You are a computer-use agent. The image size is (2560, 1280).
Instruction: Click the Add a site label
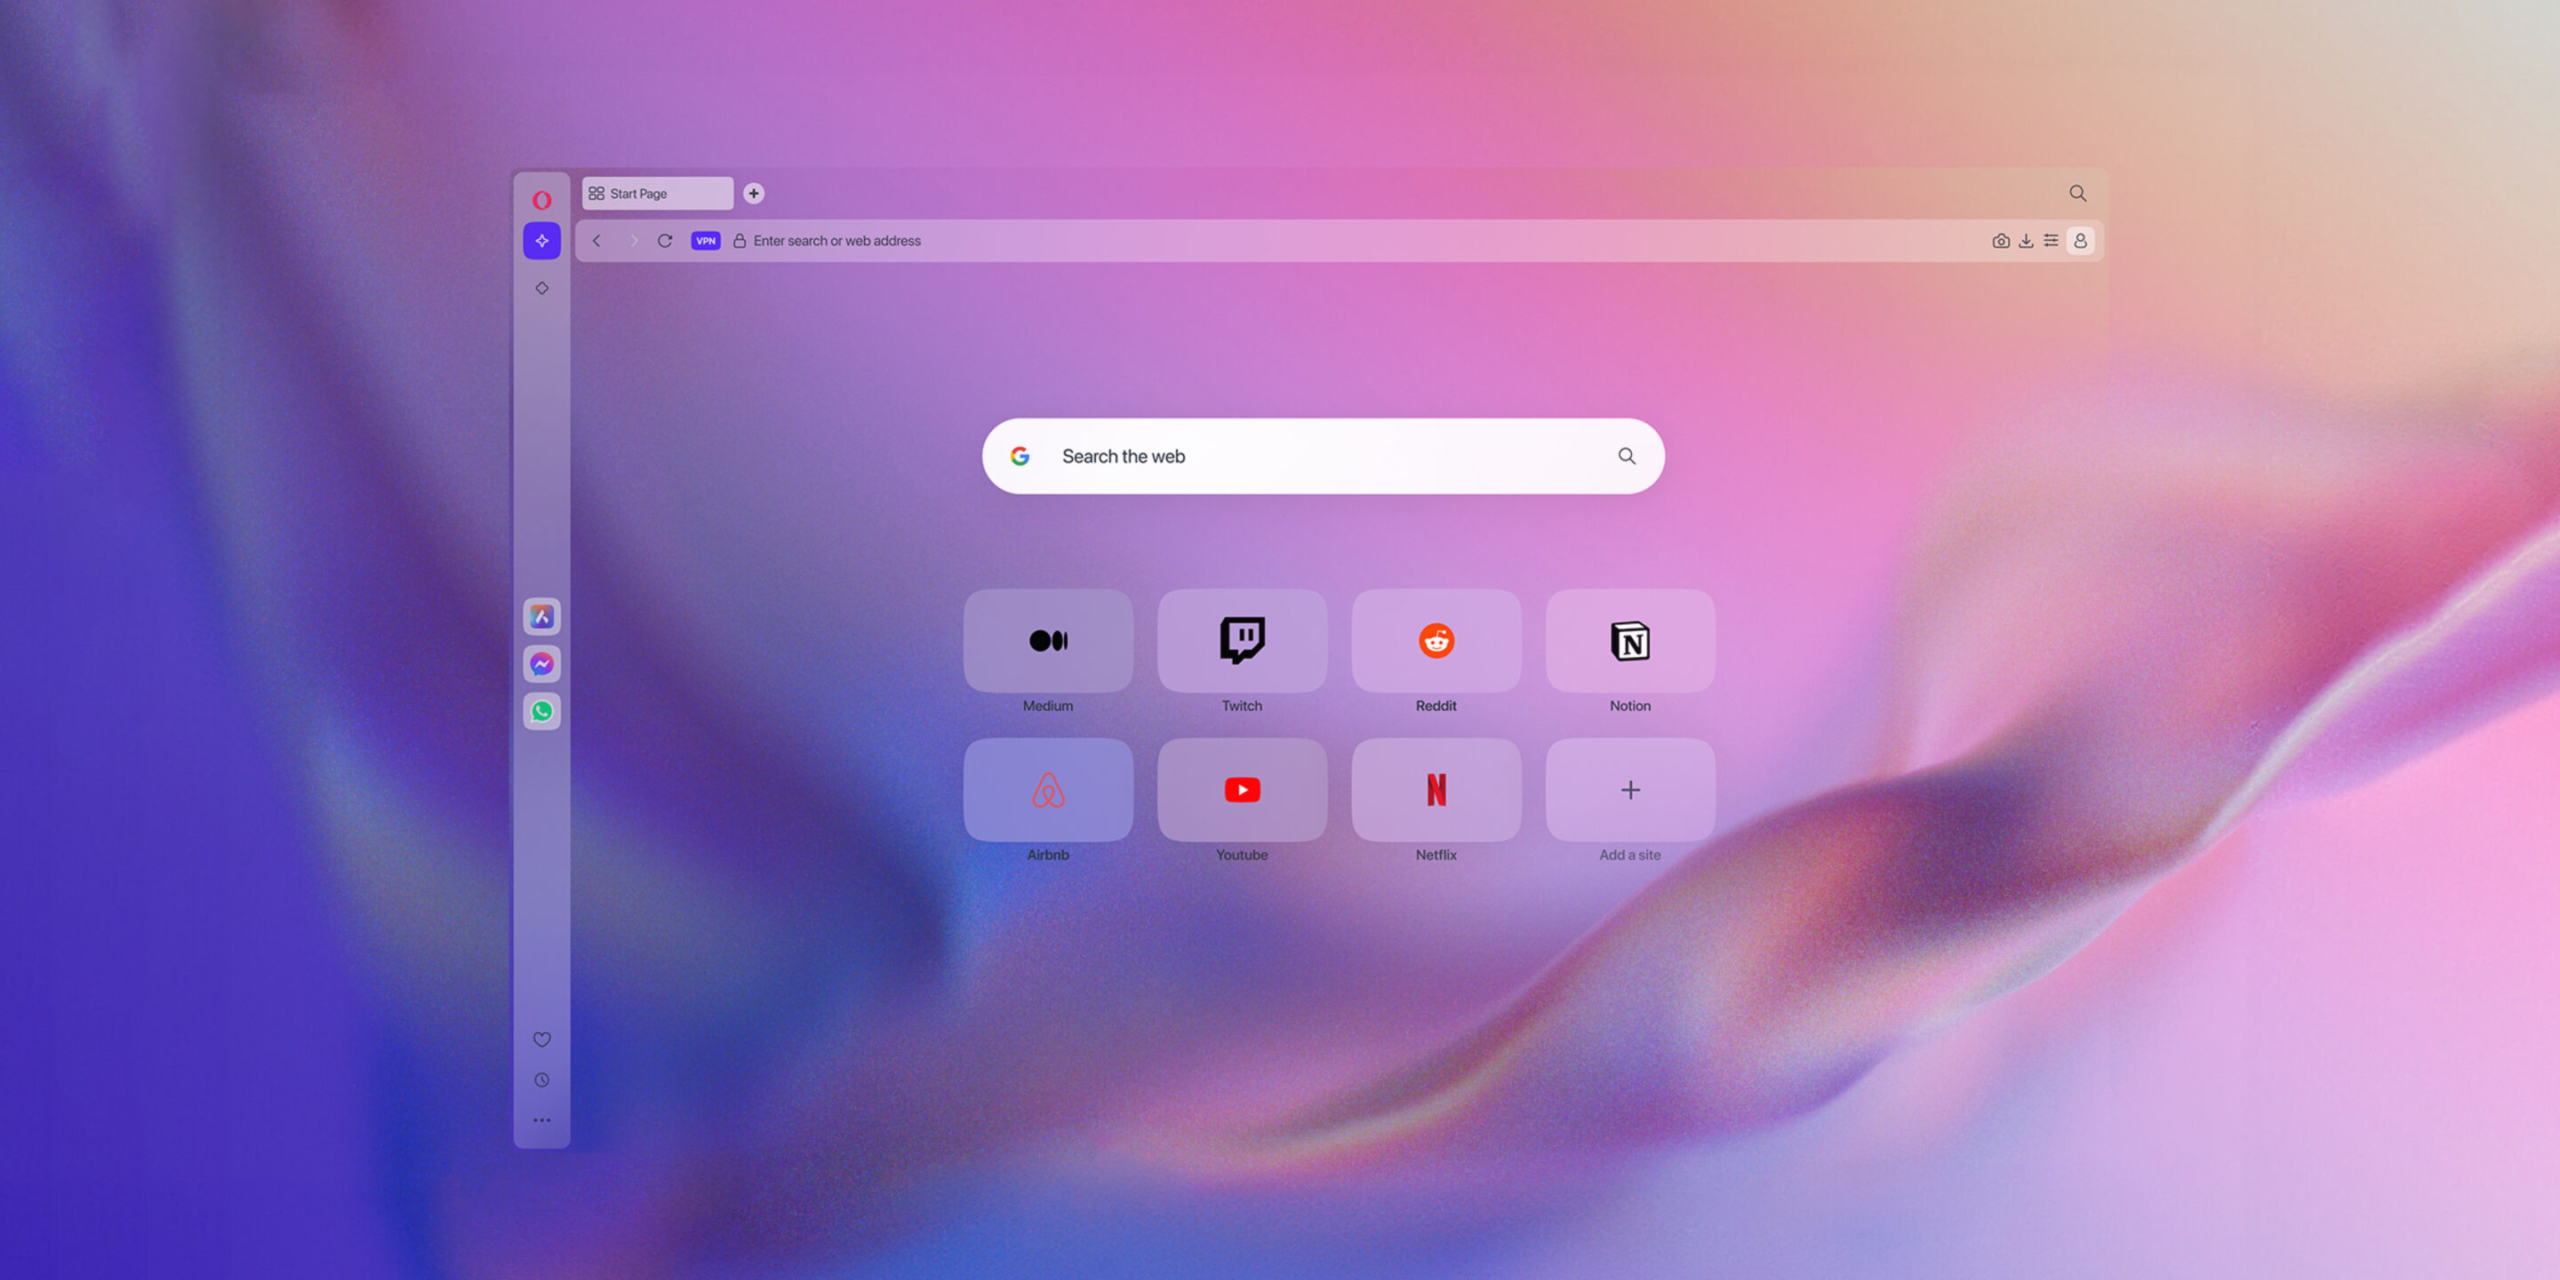(1630, 855)
